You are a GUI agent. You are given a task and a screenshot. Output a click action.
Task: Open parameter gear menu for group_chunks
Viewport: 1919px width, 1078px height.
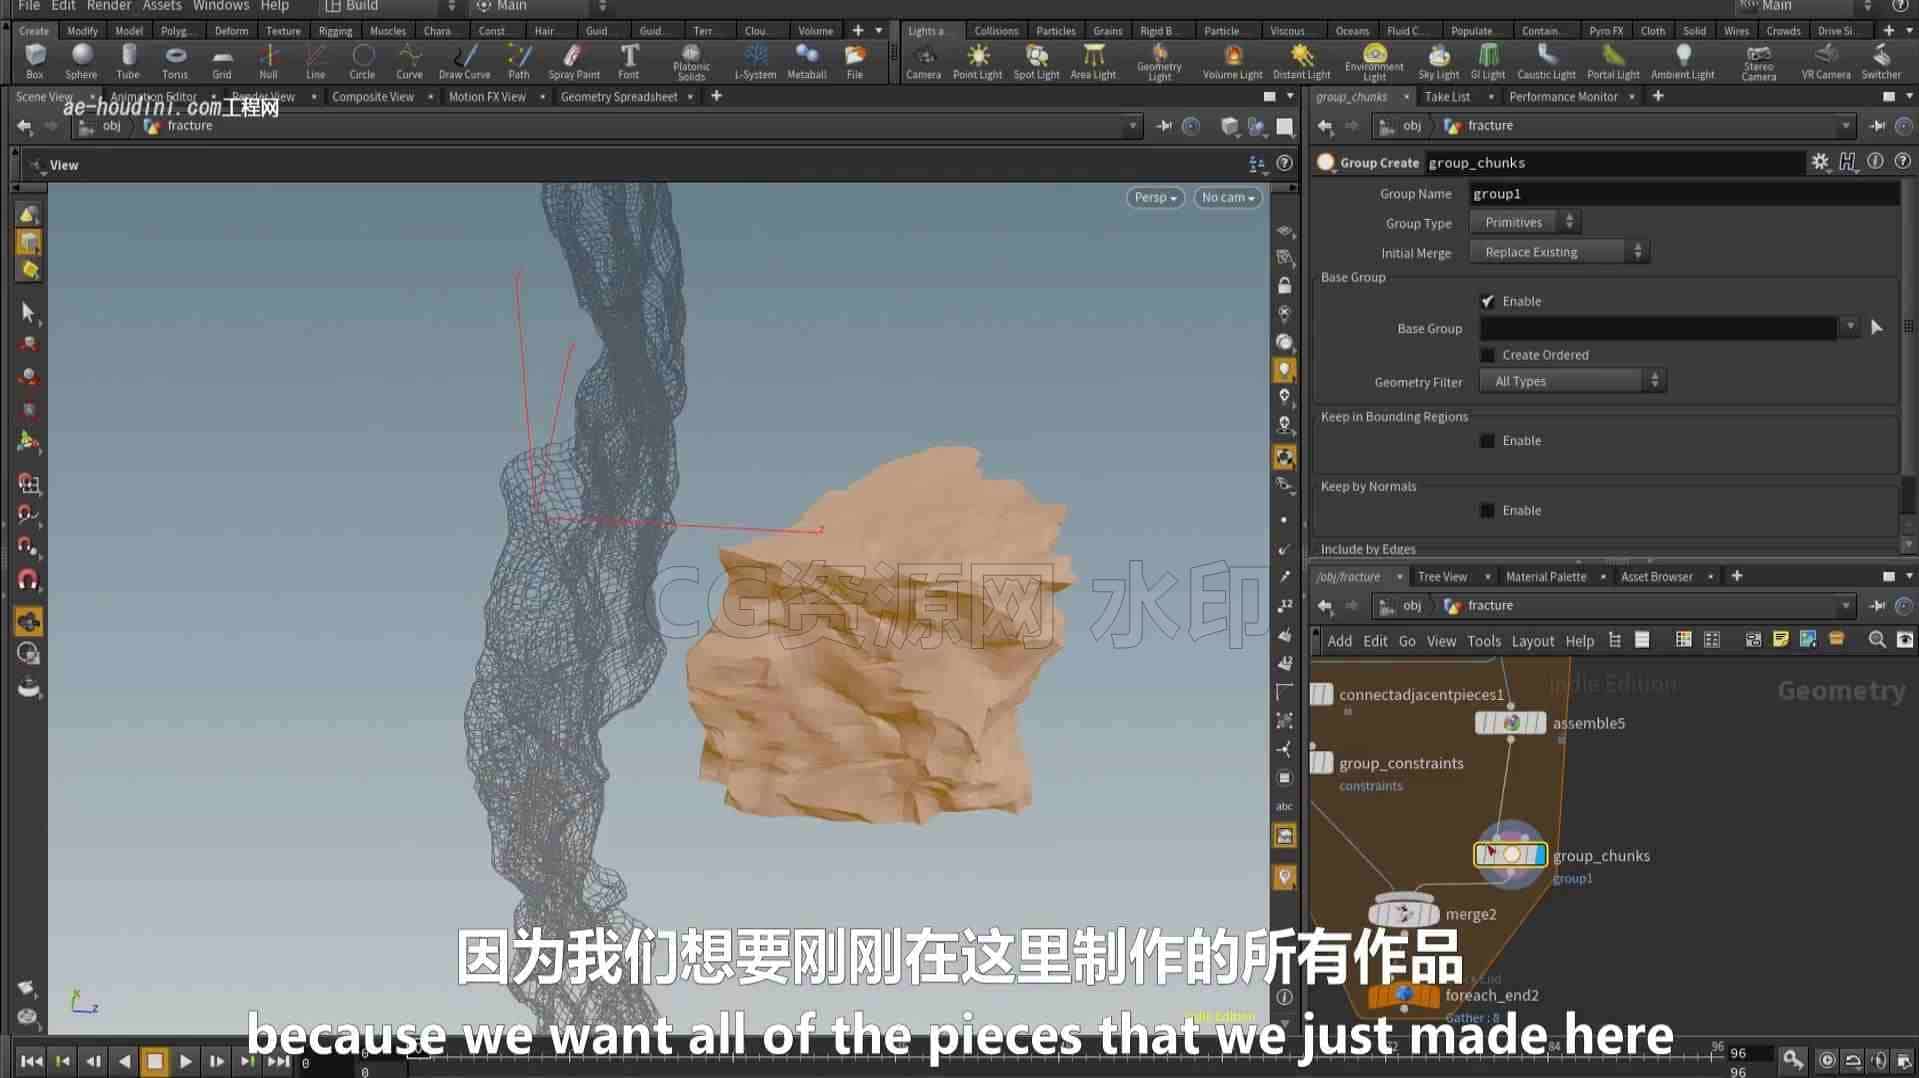point(1819,162)
